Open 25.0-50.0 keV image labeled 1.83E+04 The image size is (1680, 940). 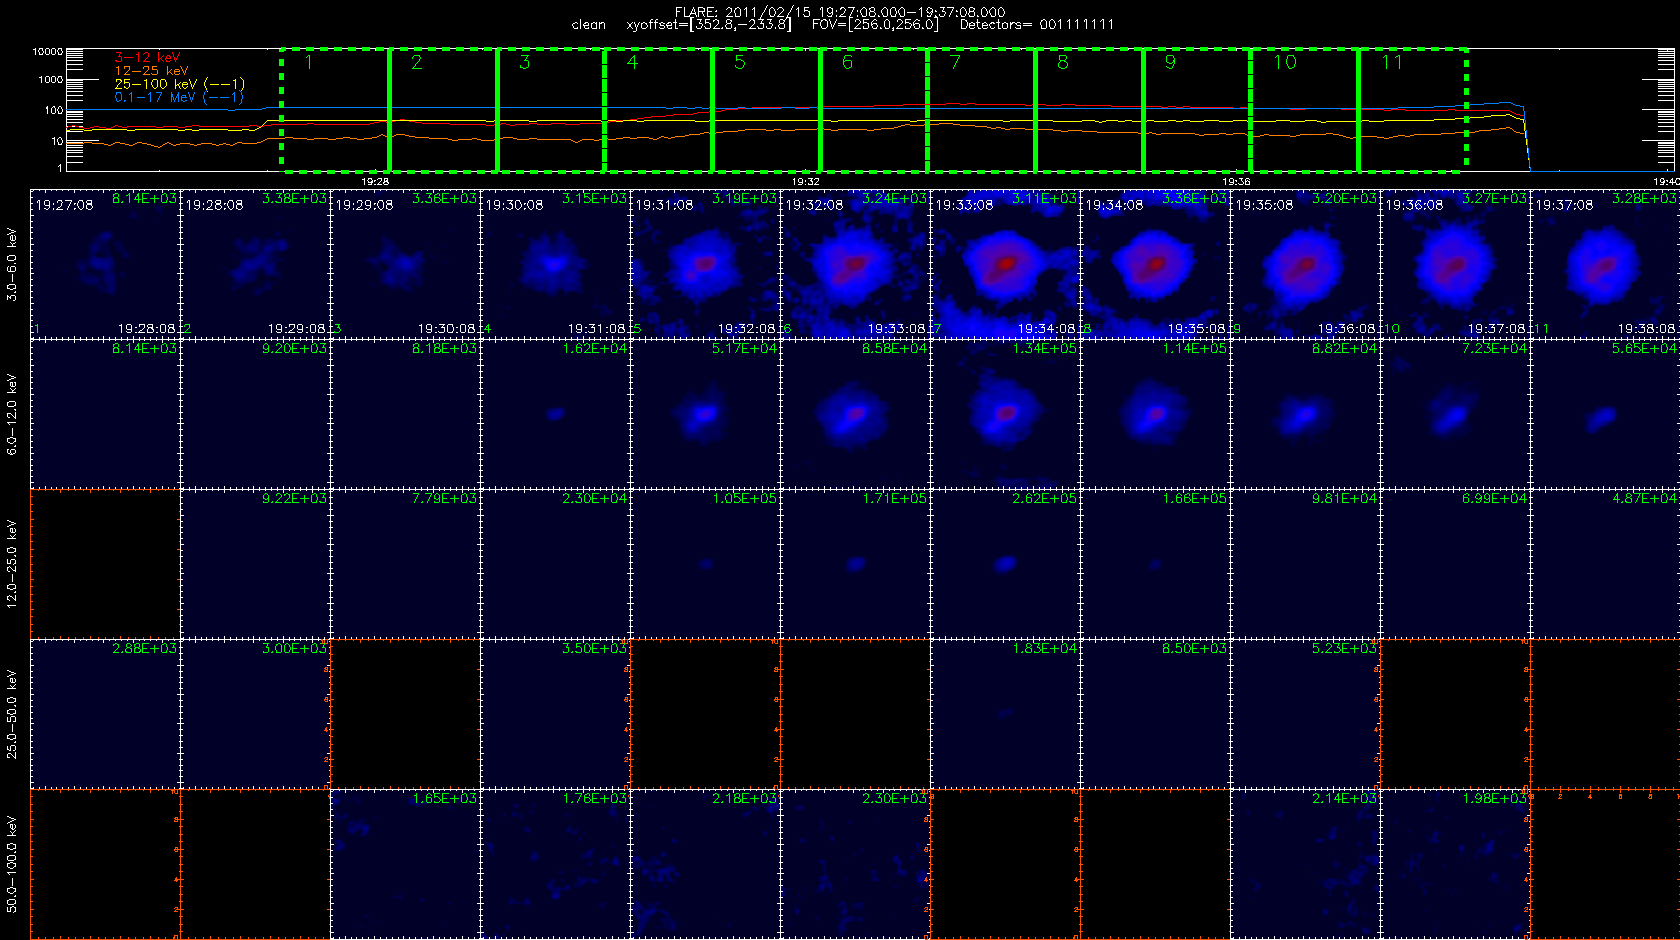point(1005,714)
